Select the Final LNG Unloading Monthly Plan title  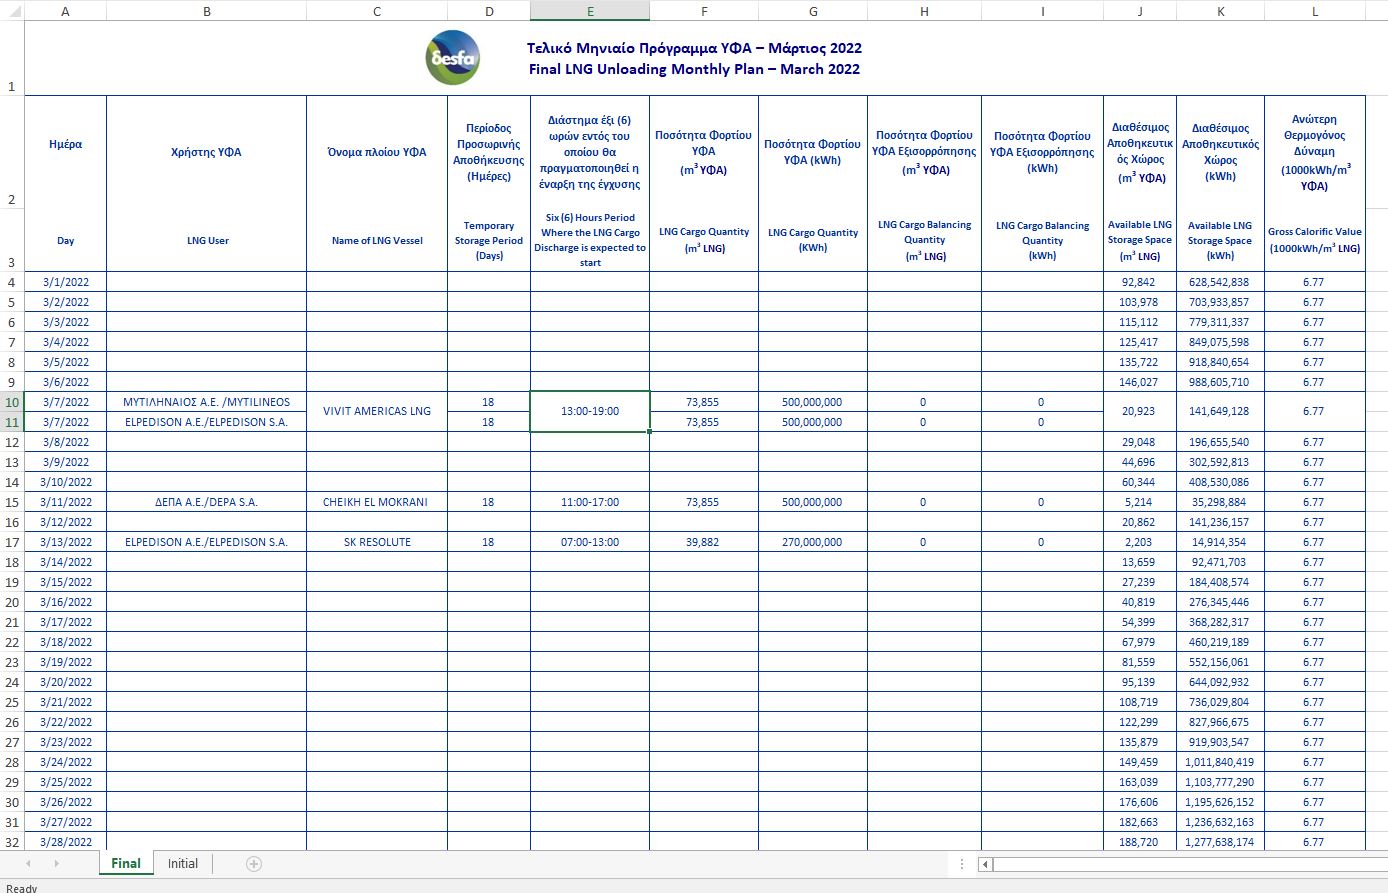click(694, 69)
